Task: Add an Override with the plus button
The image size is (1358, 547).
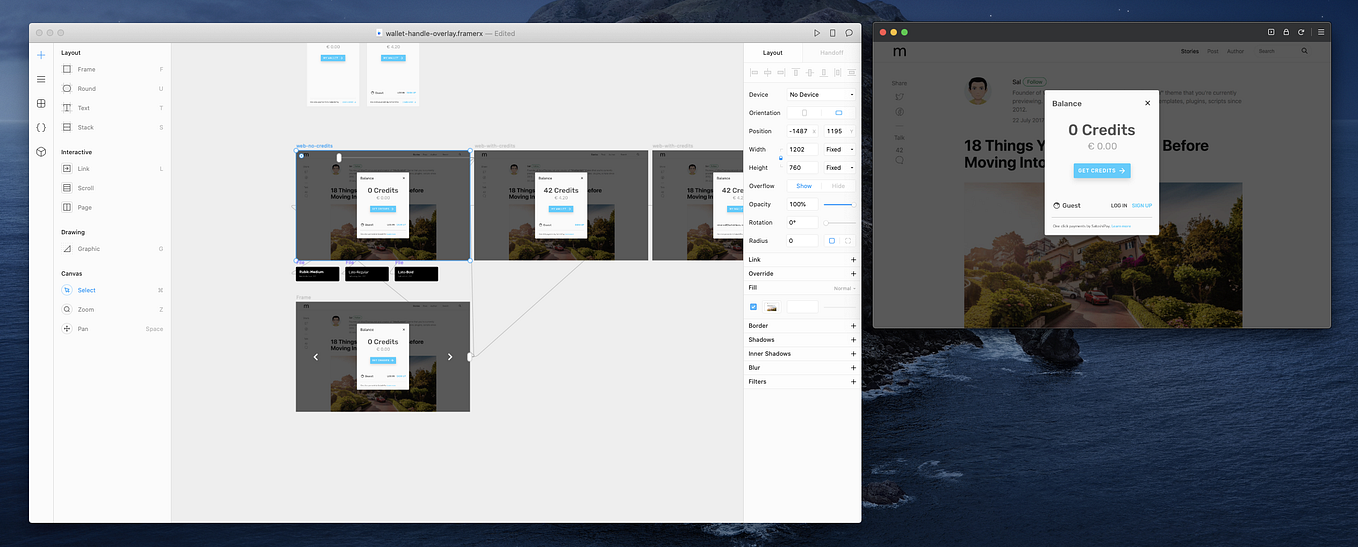Action: coord(853,273)
